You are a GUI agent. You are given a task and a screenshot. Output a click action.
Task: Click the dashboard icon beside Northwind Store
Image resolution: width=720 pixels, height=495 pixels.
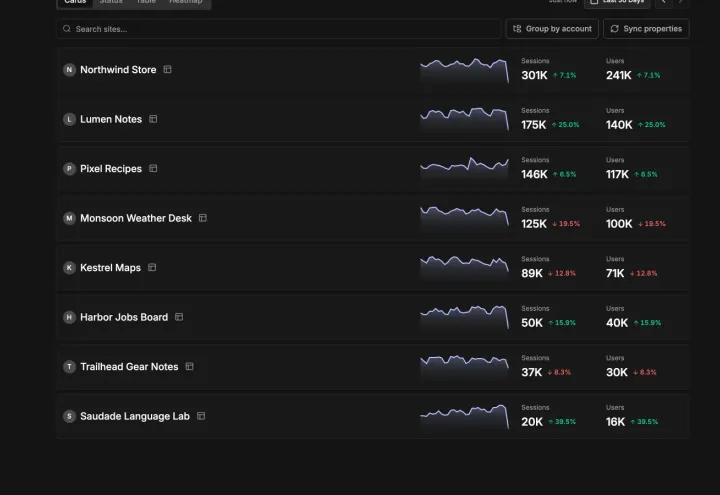coord(168,69)
